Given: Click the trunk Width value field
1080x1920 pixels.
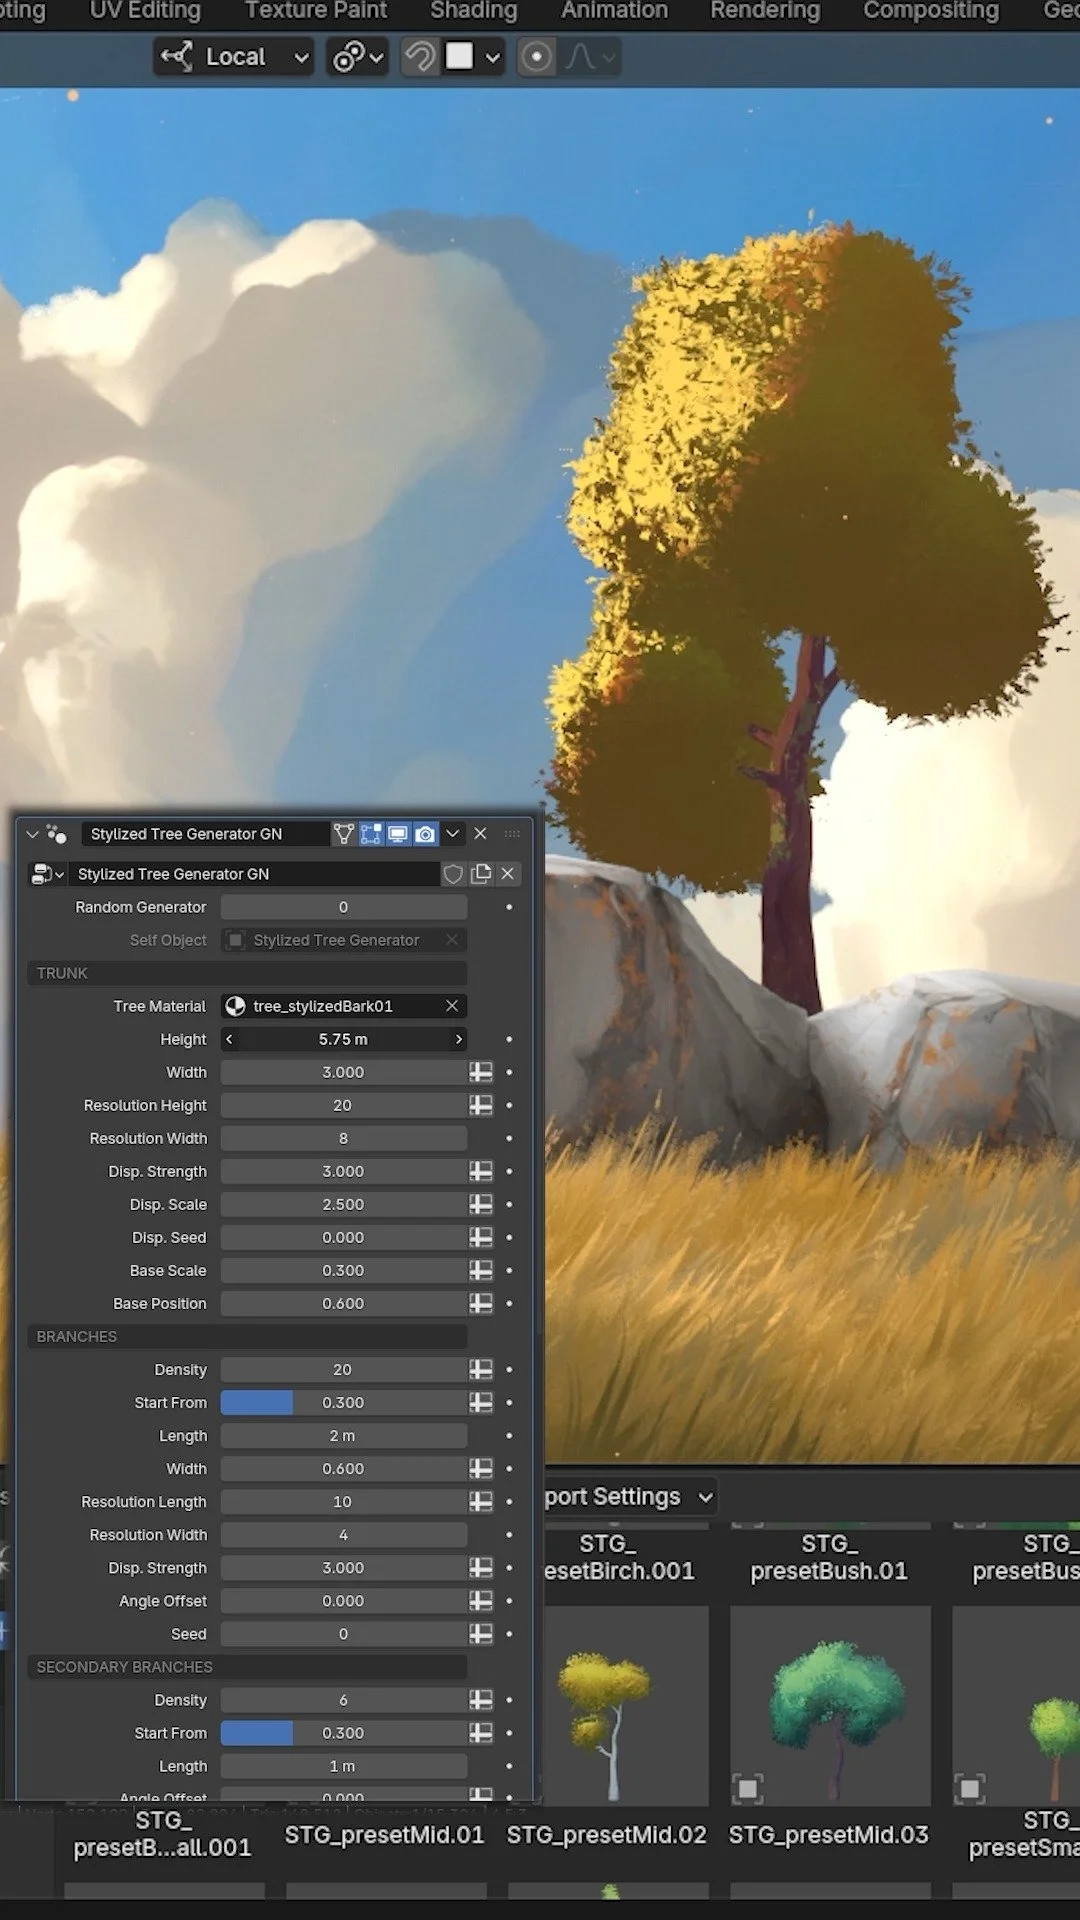Looking at the screenshot, I should point(344,1072).
